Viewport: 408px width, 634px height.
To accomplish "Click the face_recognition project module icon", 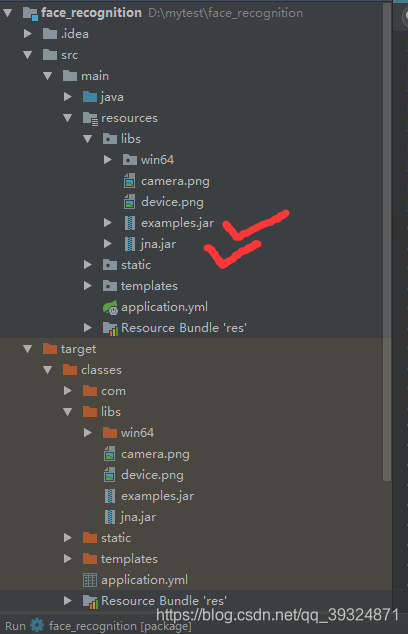I will [30, 13].
